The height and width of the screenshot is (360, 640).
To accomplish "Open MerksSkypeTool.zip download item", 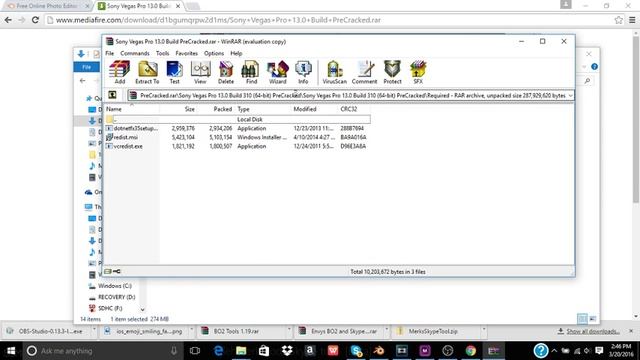I will 433,331.
